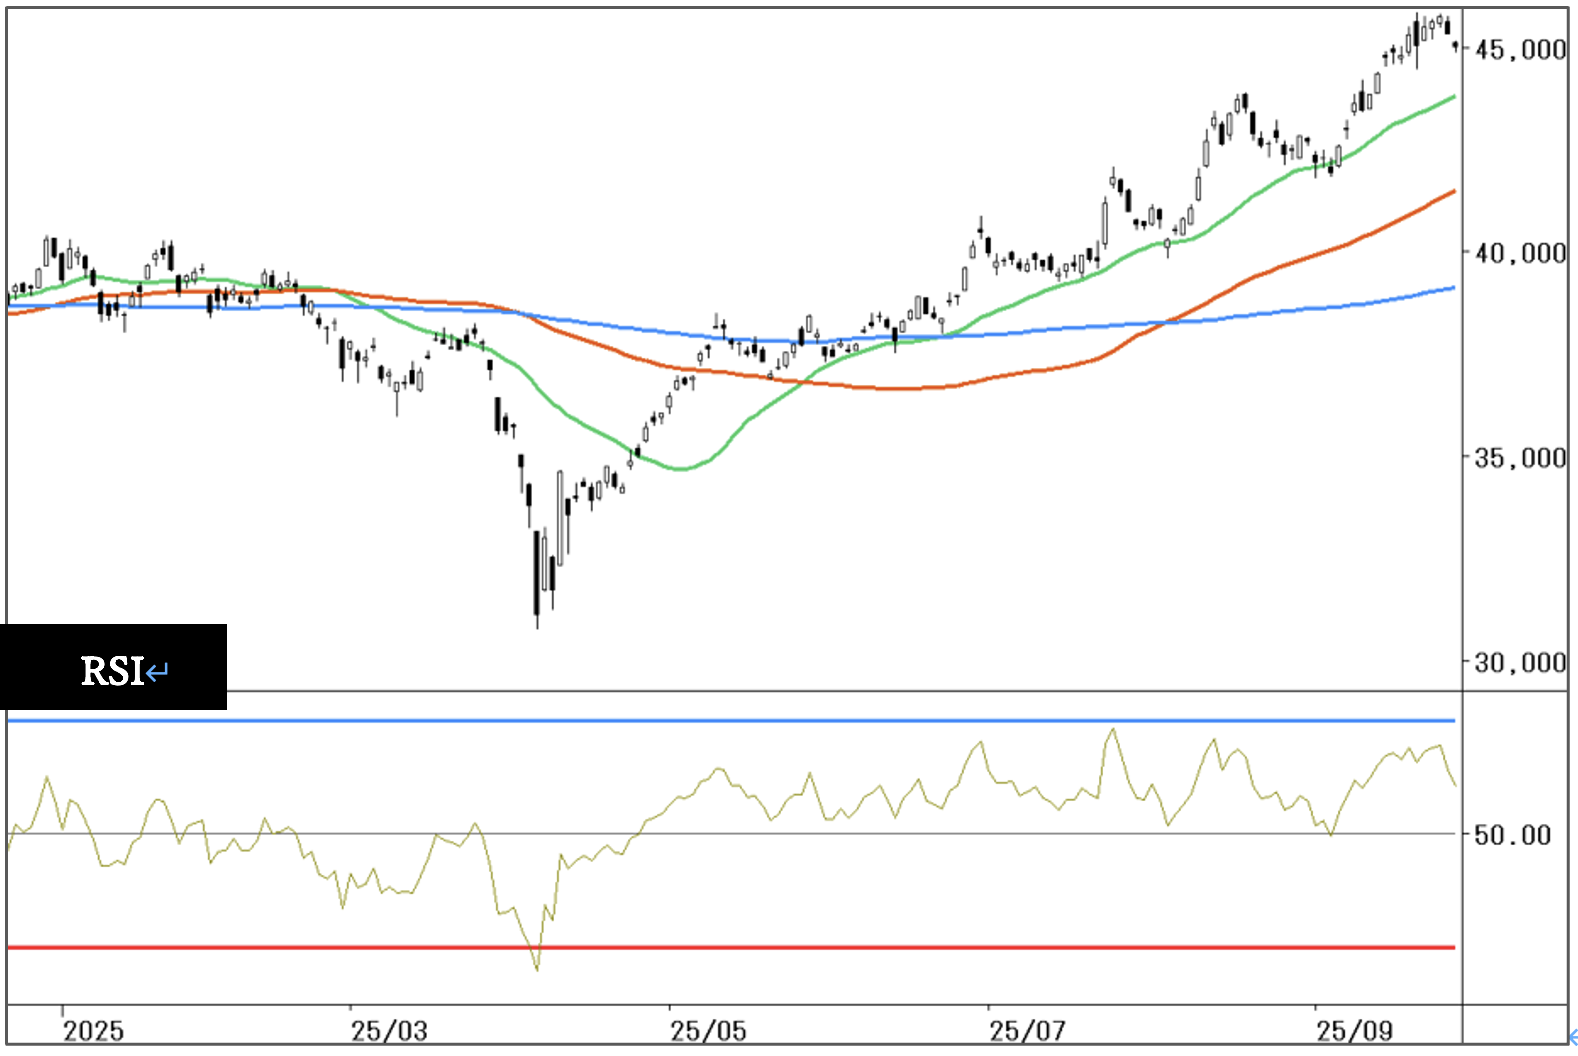Select the 50.00 RSI axis label
The height and width of the screenshot is (1056, 1578).
coord(1512,835)
